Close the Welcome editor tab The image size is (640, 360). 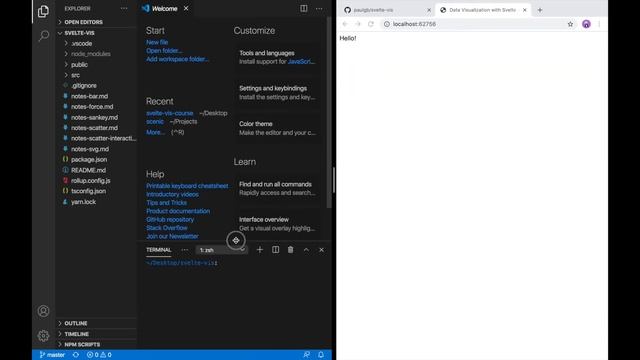[x=186, y=9]
